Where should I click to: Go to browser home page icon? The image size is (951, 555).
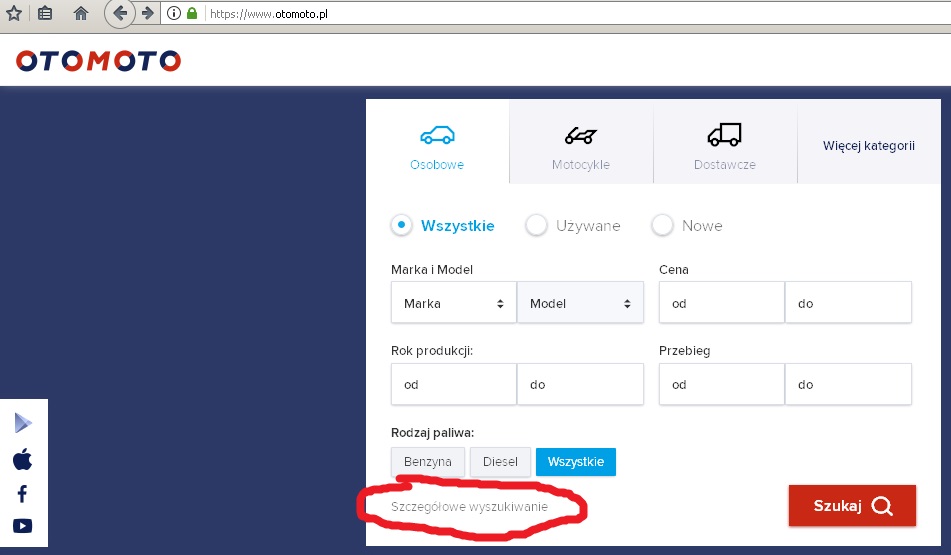[81, 13]
